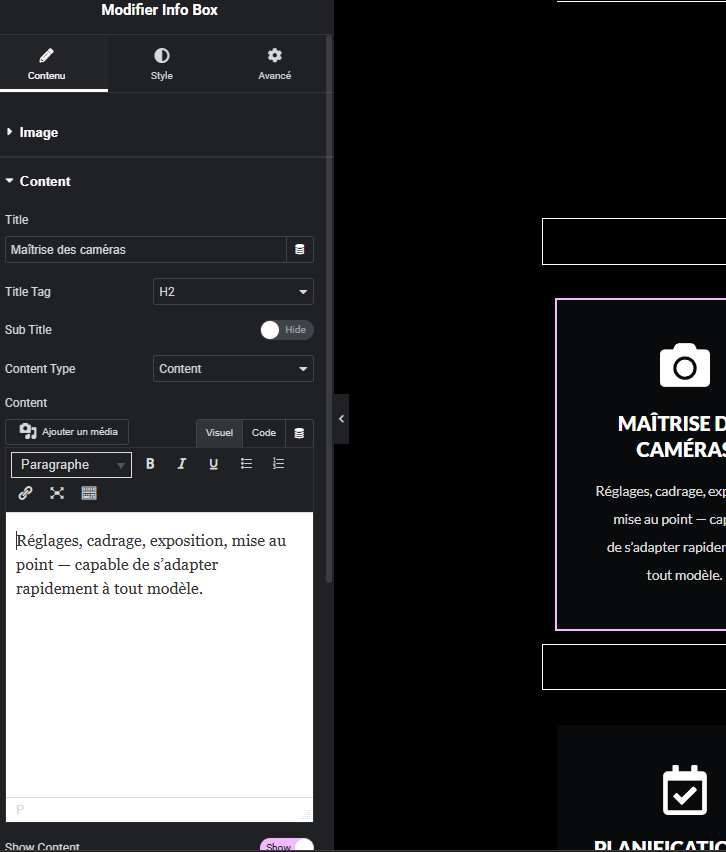Viewport: 726px width, 852px height.
Task: Open the Paragraphe format dropdown
Action: pos(71,465)
